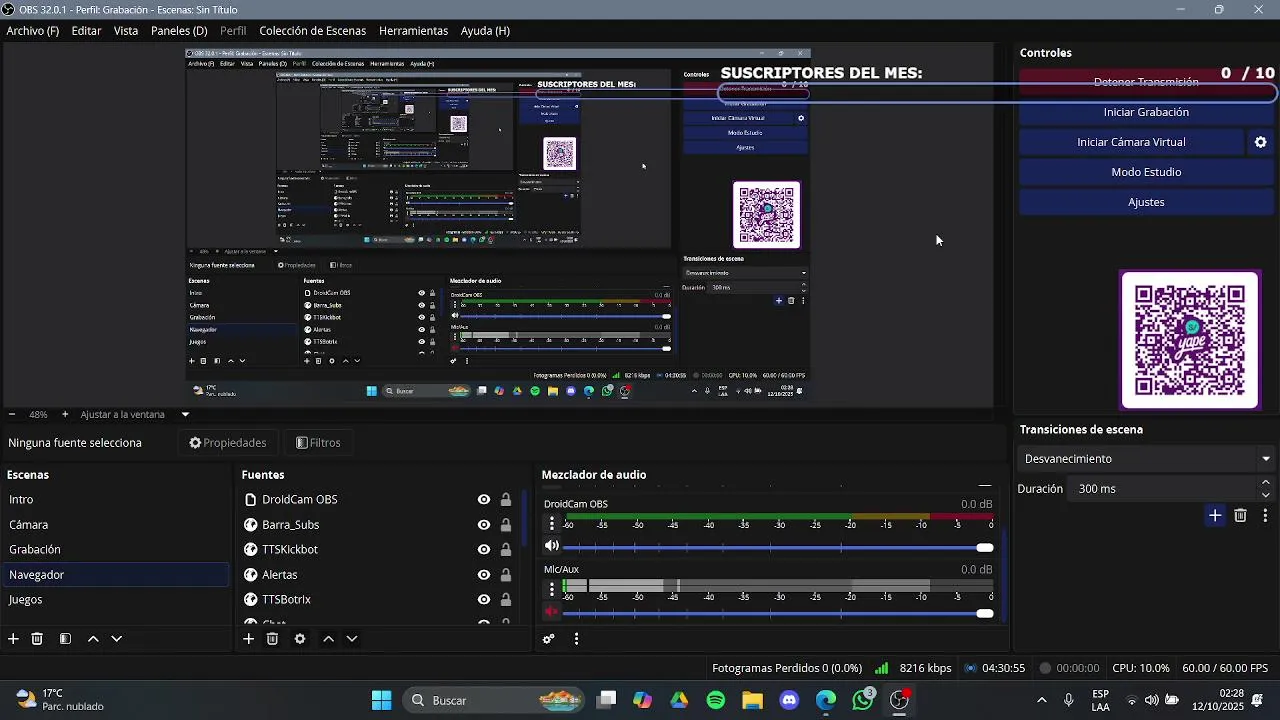This screenshot has height=720, width=1280.
Task: Move scene up arrow in Escenas toolbar
Action: pos(93,639)
